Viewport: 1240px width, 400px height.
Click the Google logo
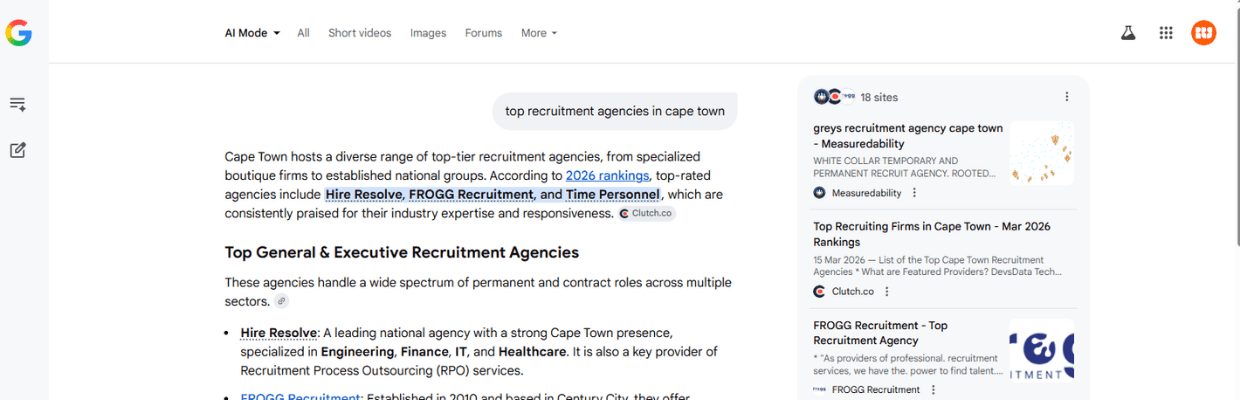point(18,33)
